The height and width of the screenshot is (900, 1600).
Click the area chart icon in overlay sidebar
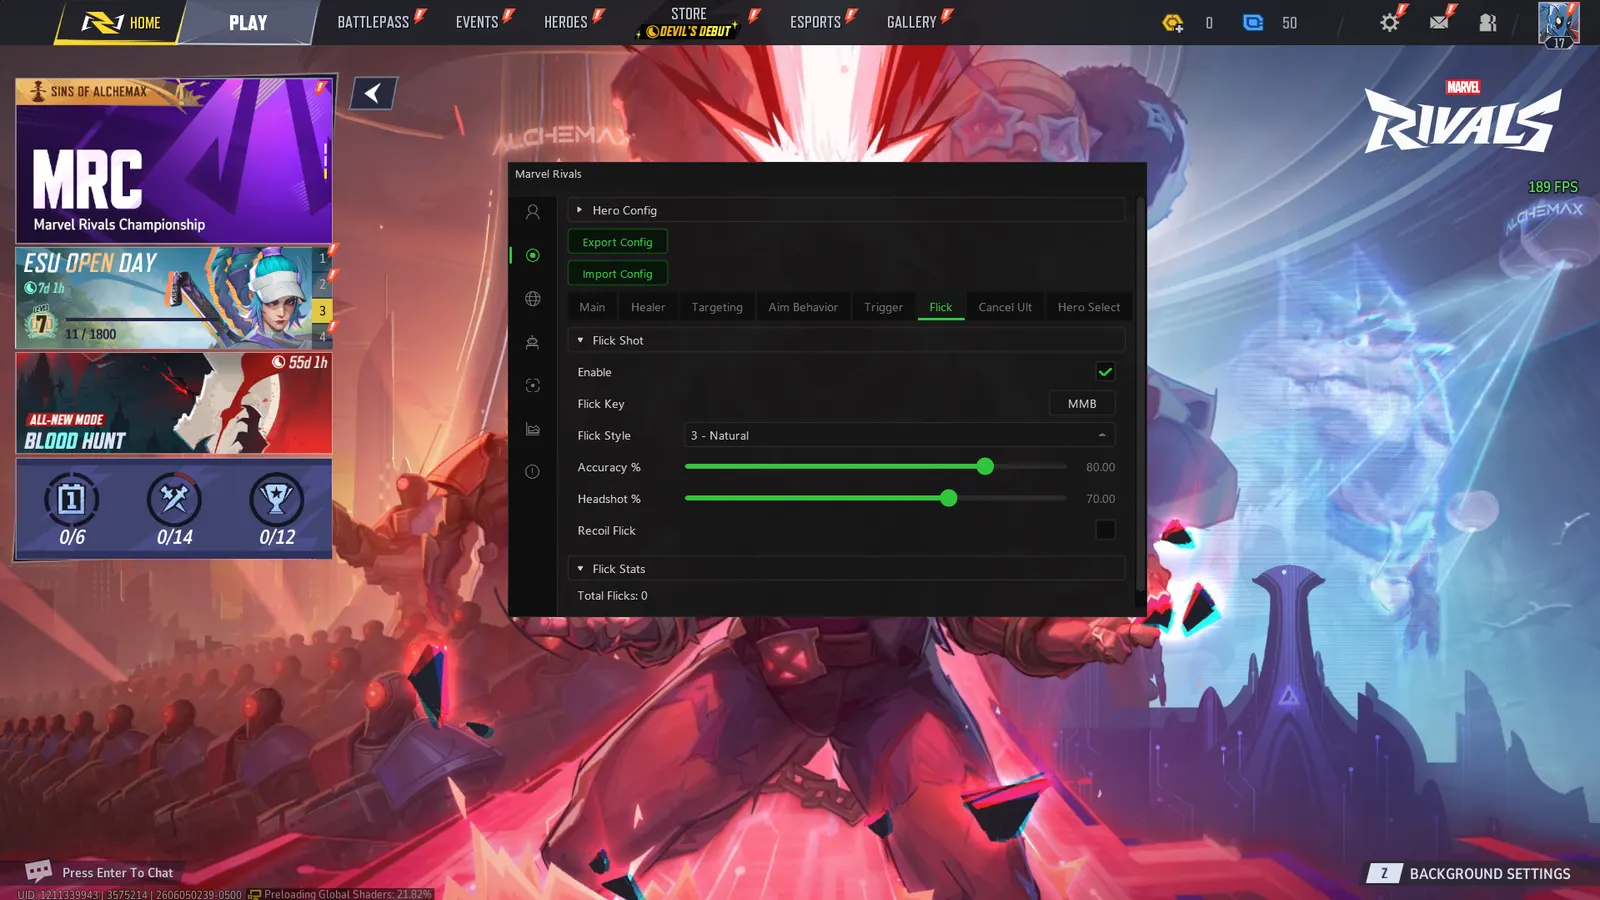(533, 429)
